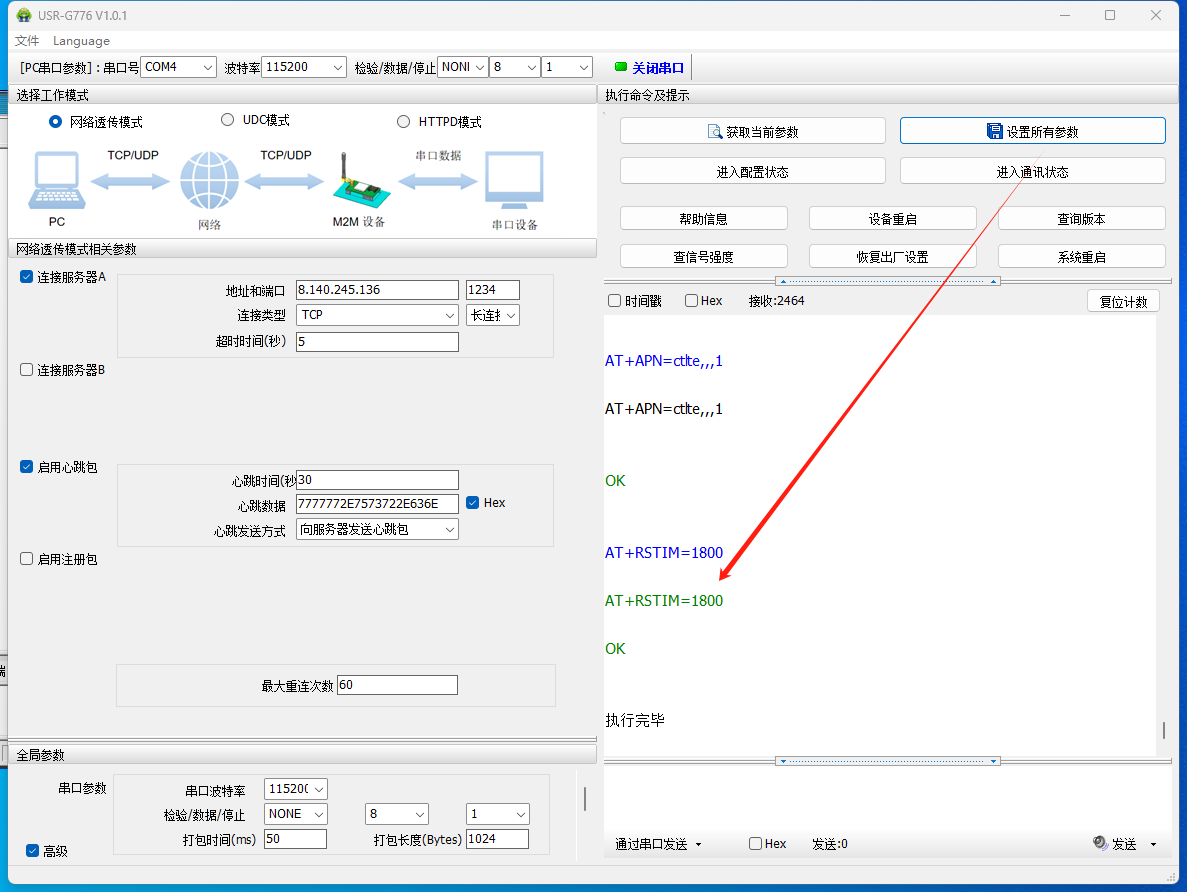Image resolution: width=1187 pixels, height=892 pixels.
Task: Click the send icon at bottom right
Action: 1101,844
